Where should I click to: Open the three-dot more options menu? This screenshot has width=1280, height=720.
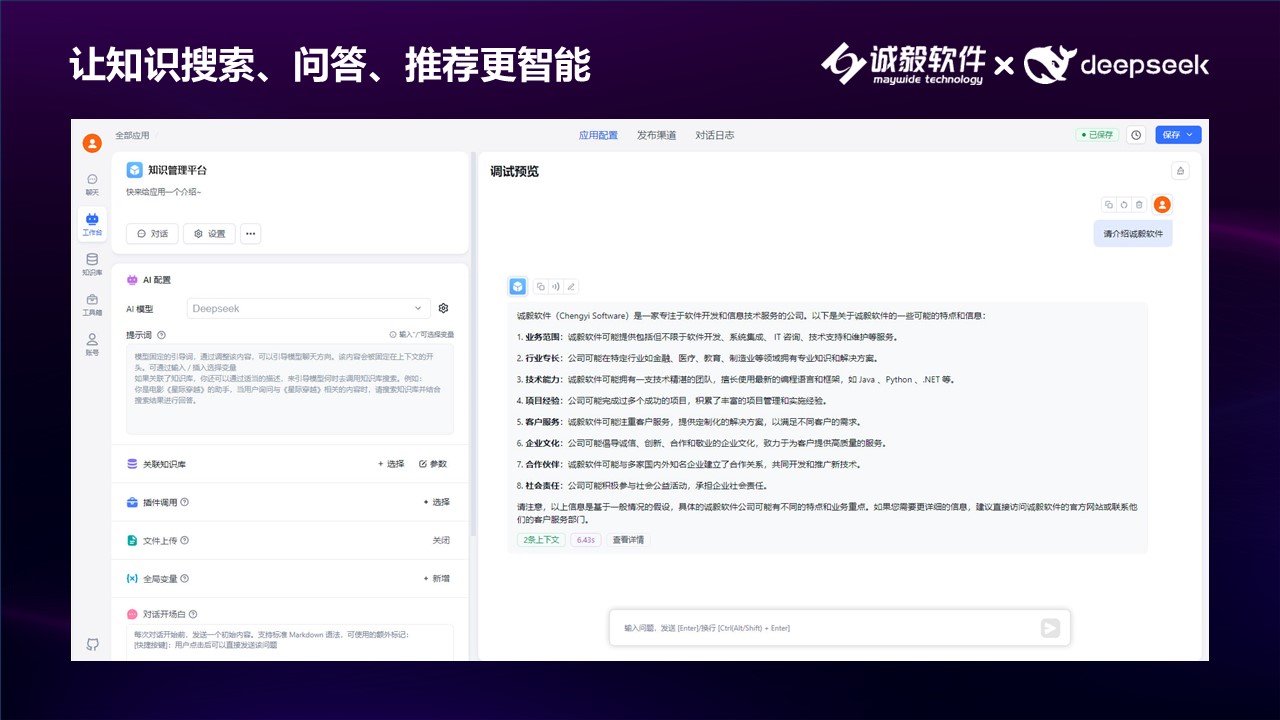click(251, 234)
